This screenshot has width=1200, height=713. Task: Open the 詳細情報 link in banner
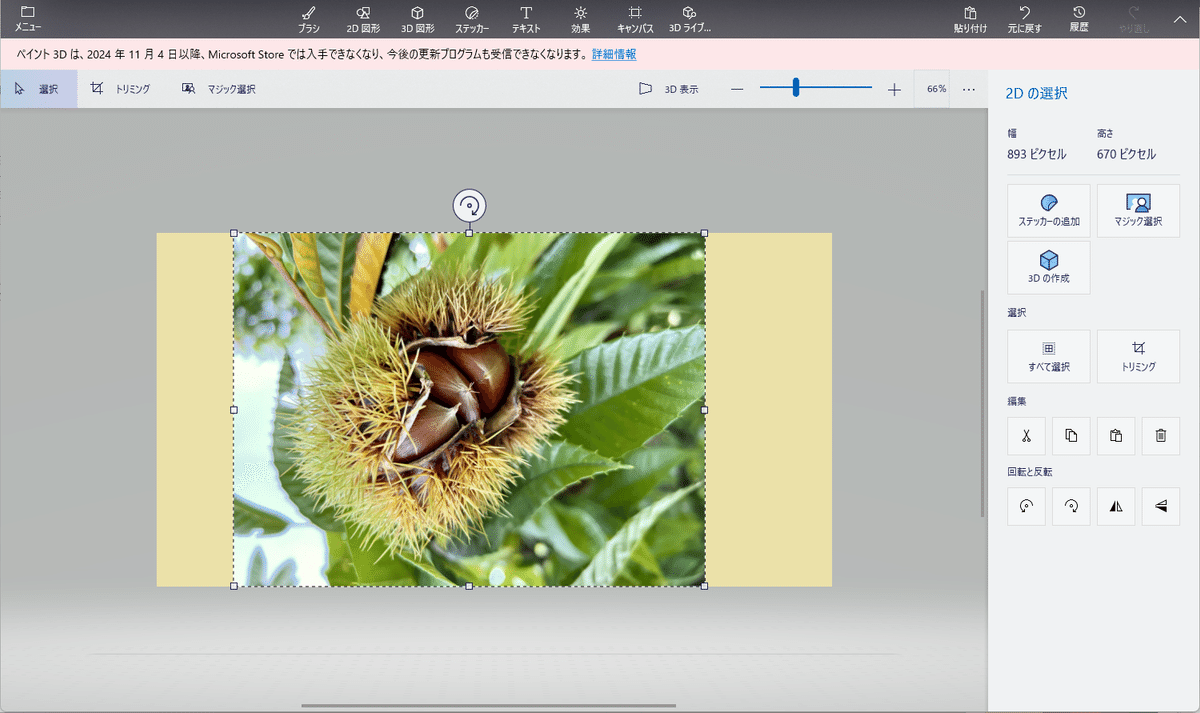tap(614, 54)
